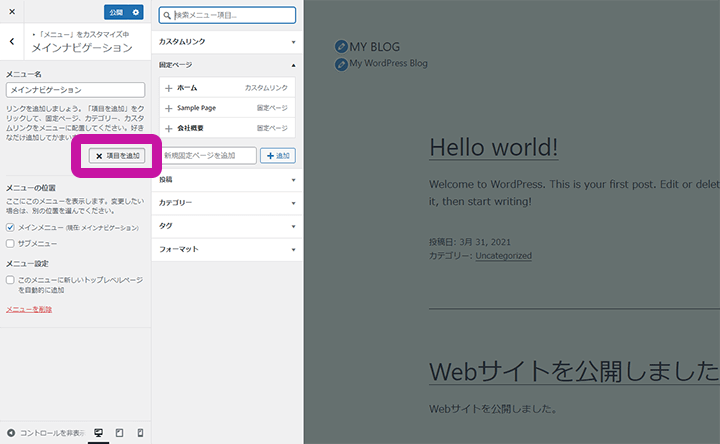
Task: Focus the menu item search field
Action: click(x=232, y=16)
